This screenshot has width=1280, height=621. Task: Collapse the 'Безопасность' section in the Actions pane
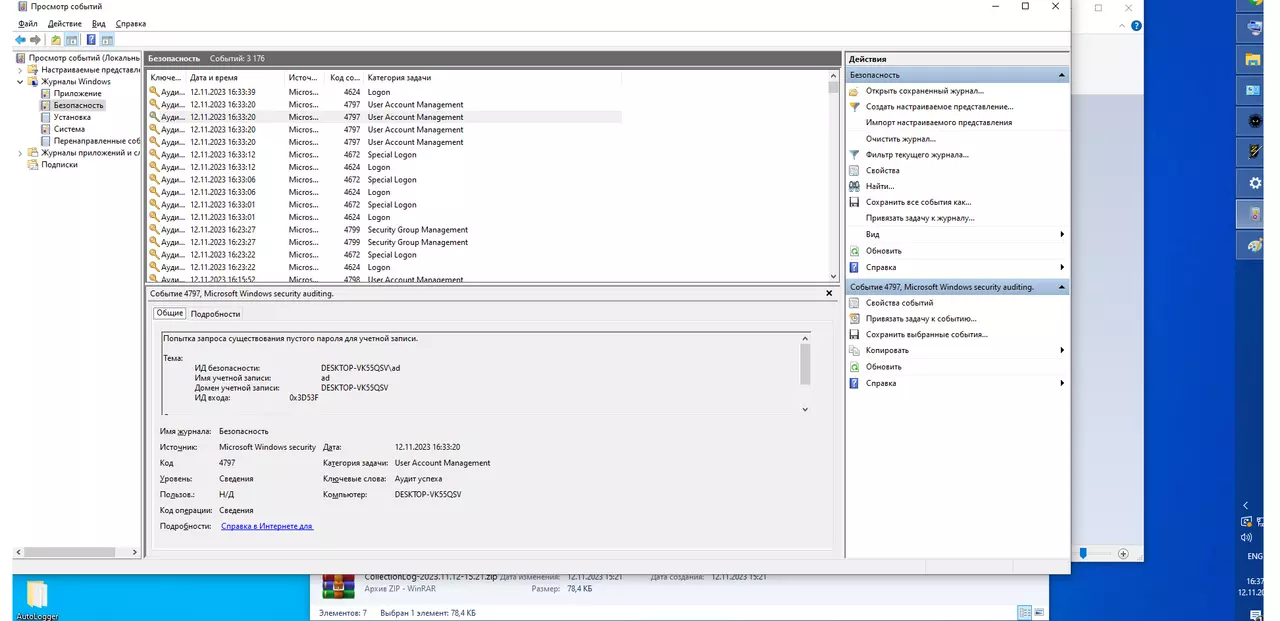[x=1061, y=75]
